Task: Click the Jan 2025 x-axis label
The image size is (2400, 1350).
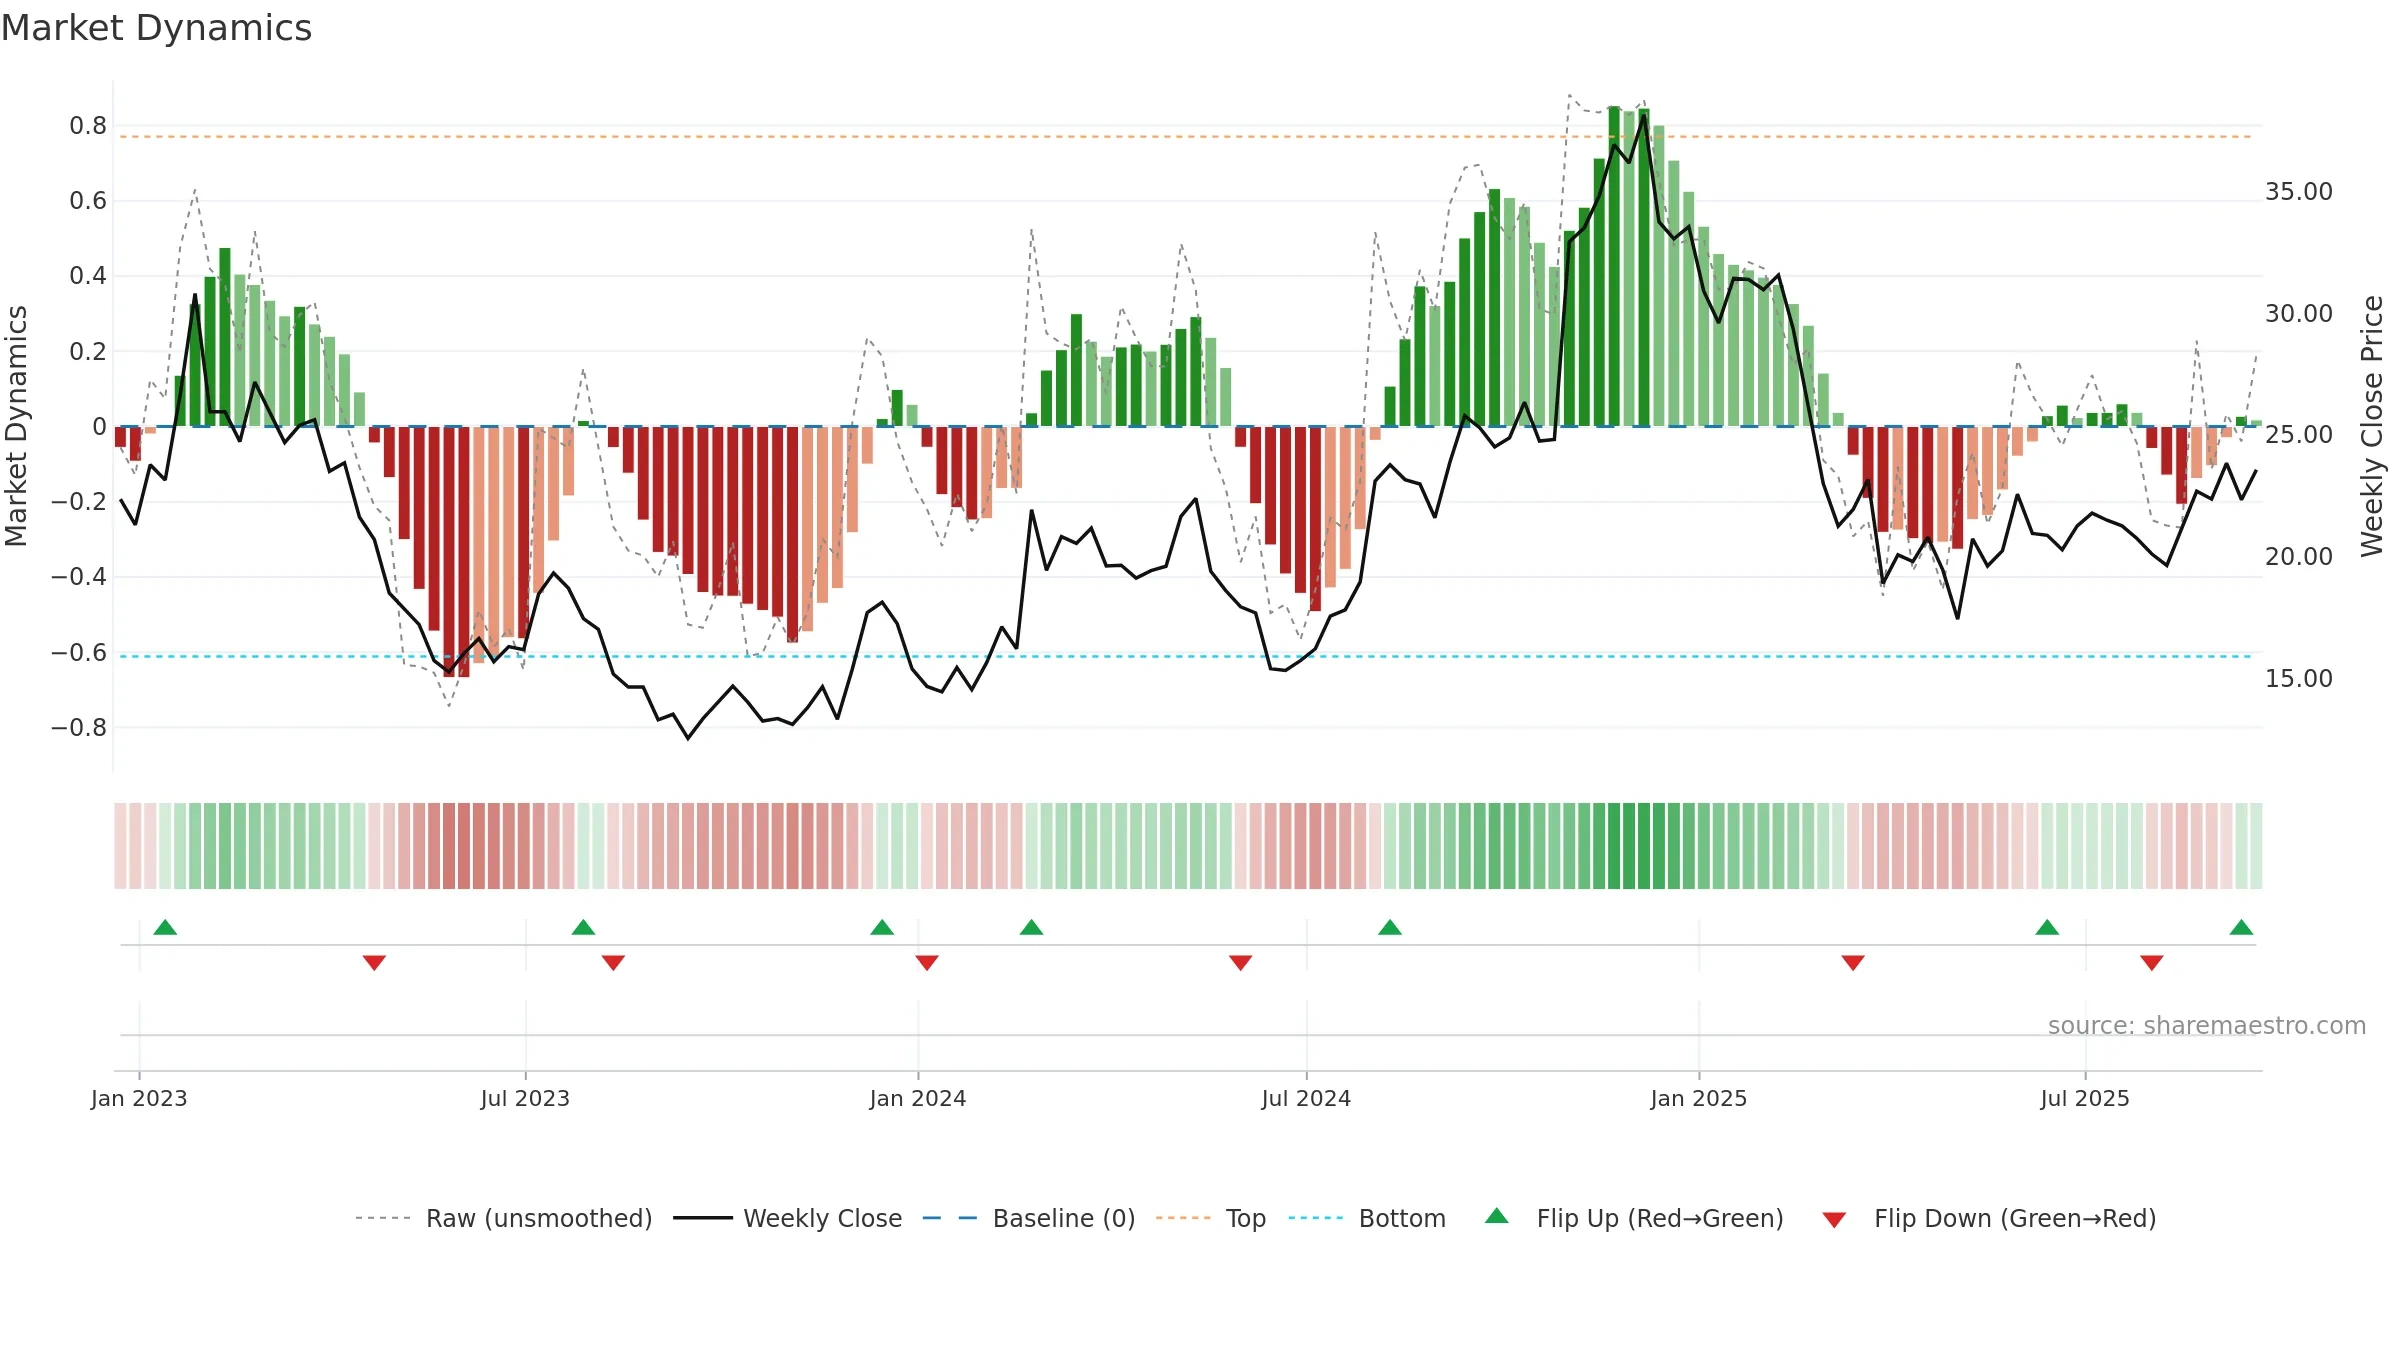Action: [1699, 1098]
